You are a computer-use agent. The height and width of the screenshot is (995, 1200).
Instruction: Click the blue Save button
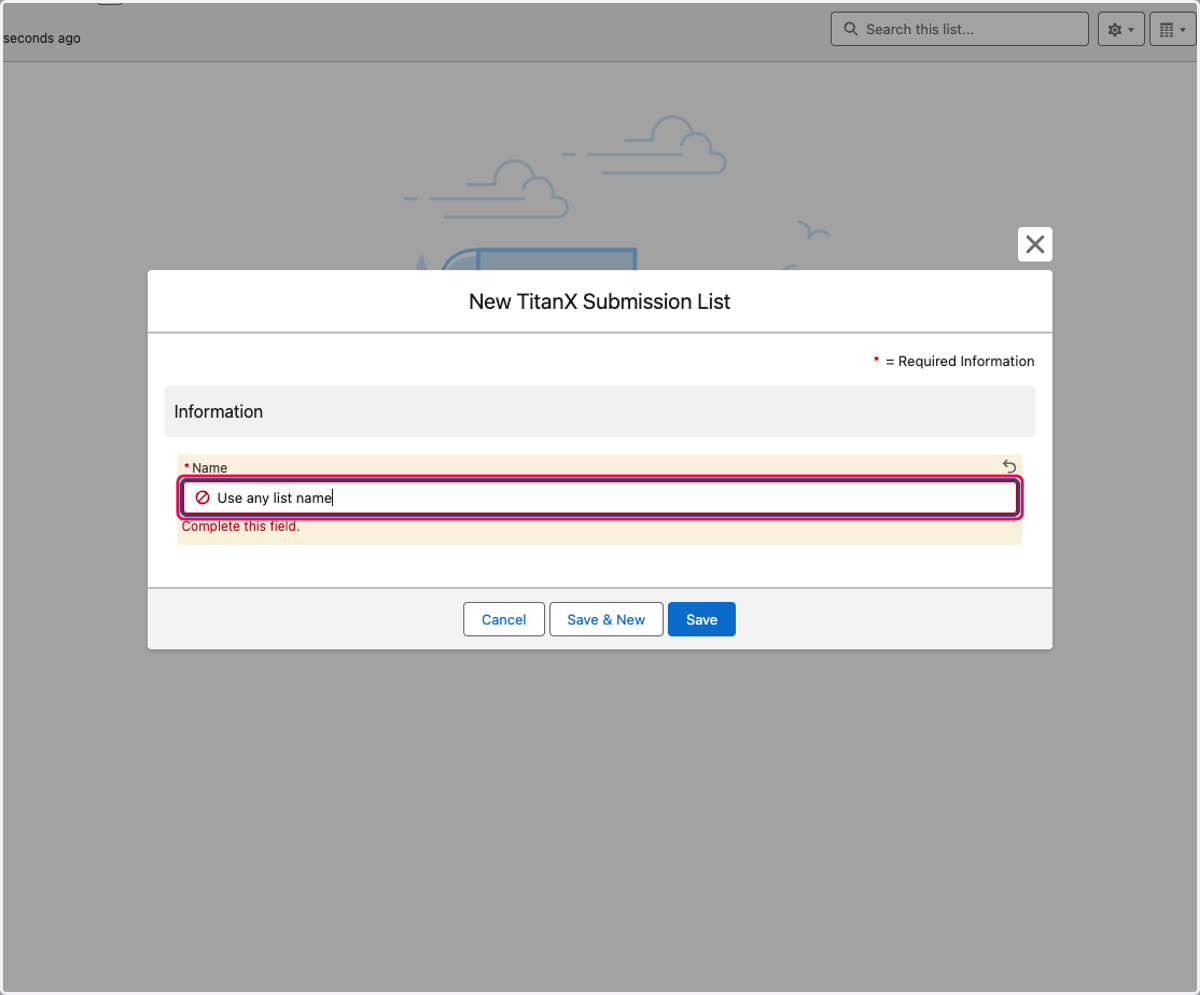[702, 619]
